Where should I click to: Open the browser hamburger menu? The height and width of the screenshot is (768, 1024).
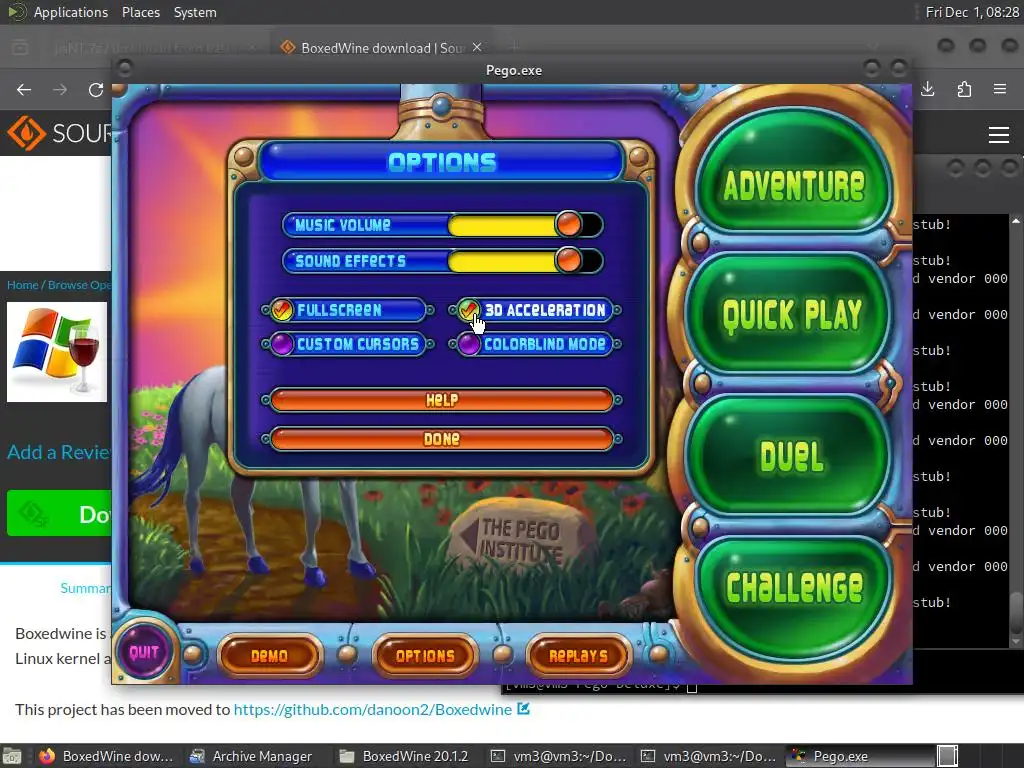(x=1000, y=89)
